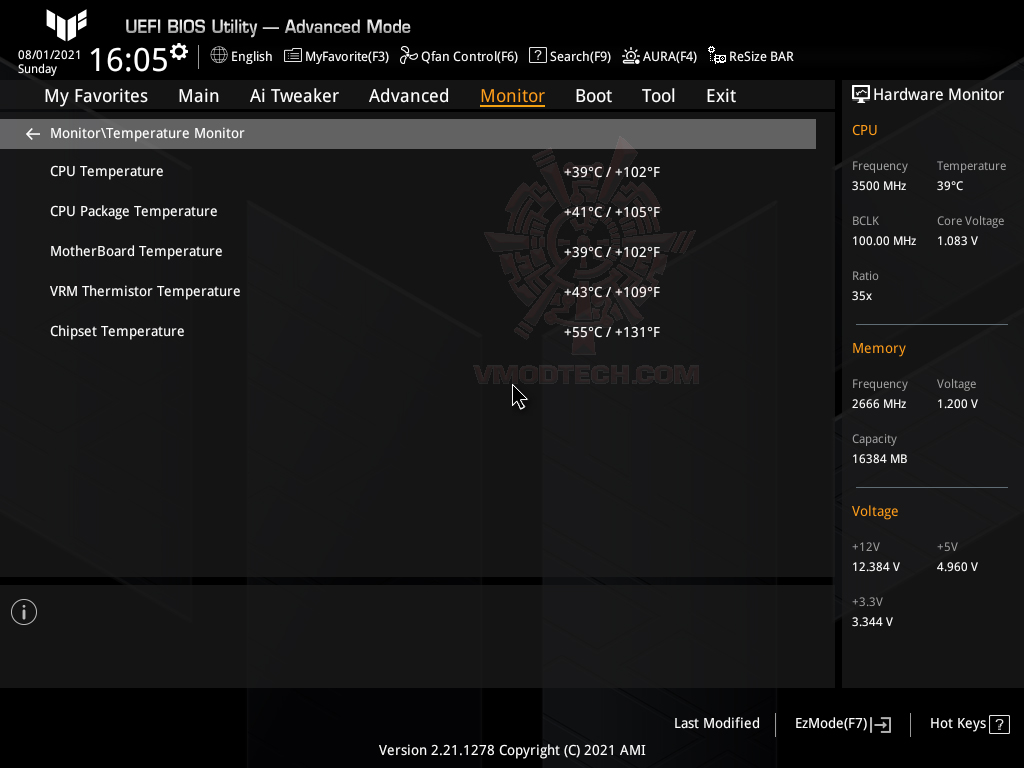
Task: Select CPU Temperature row
Action: (408, 172)
